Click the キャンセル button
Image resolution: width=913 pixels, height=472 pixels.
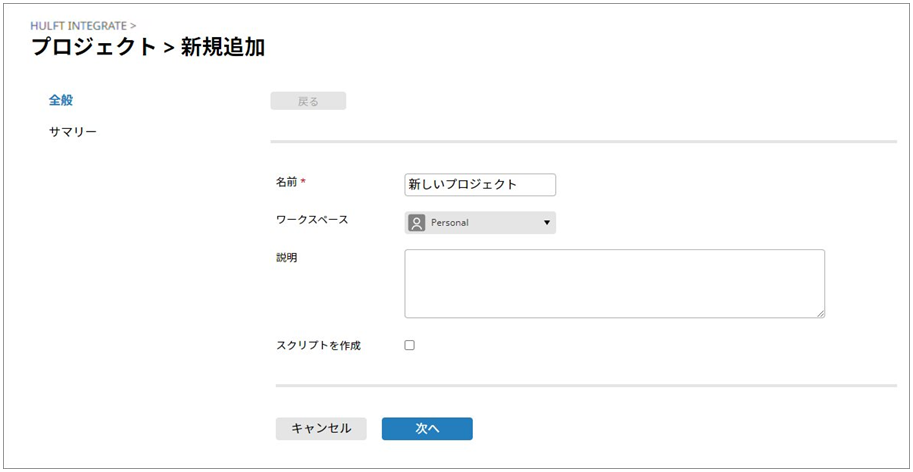click(x=321, y=428)
